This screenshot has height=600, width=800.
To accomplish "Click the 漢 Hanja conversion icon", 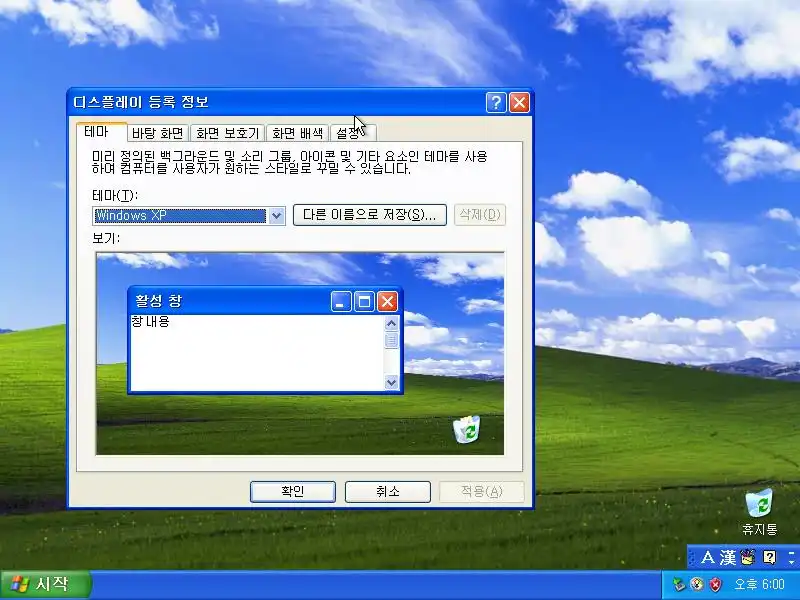I will point(728,557).
